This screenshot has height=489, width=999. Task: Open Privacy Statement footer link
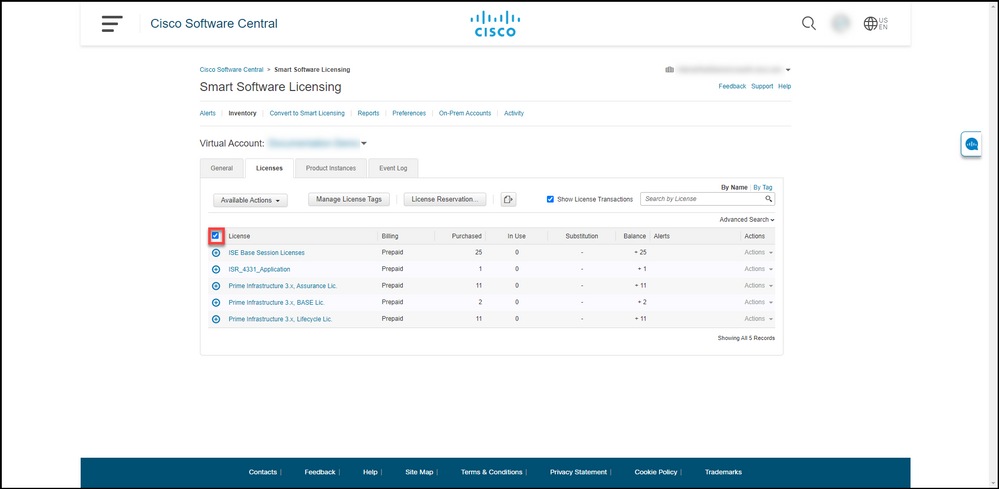click(579, 472)
